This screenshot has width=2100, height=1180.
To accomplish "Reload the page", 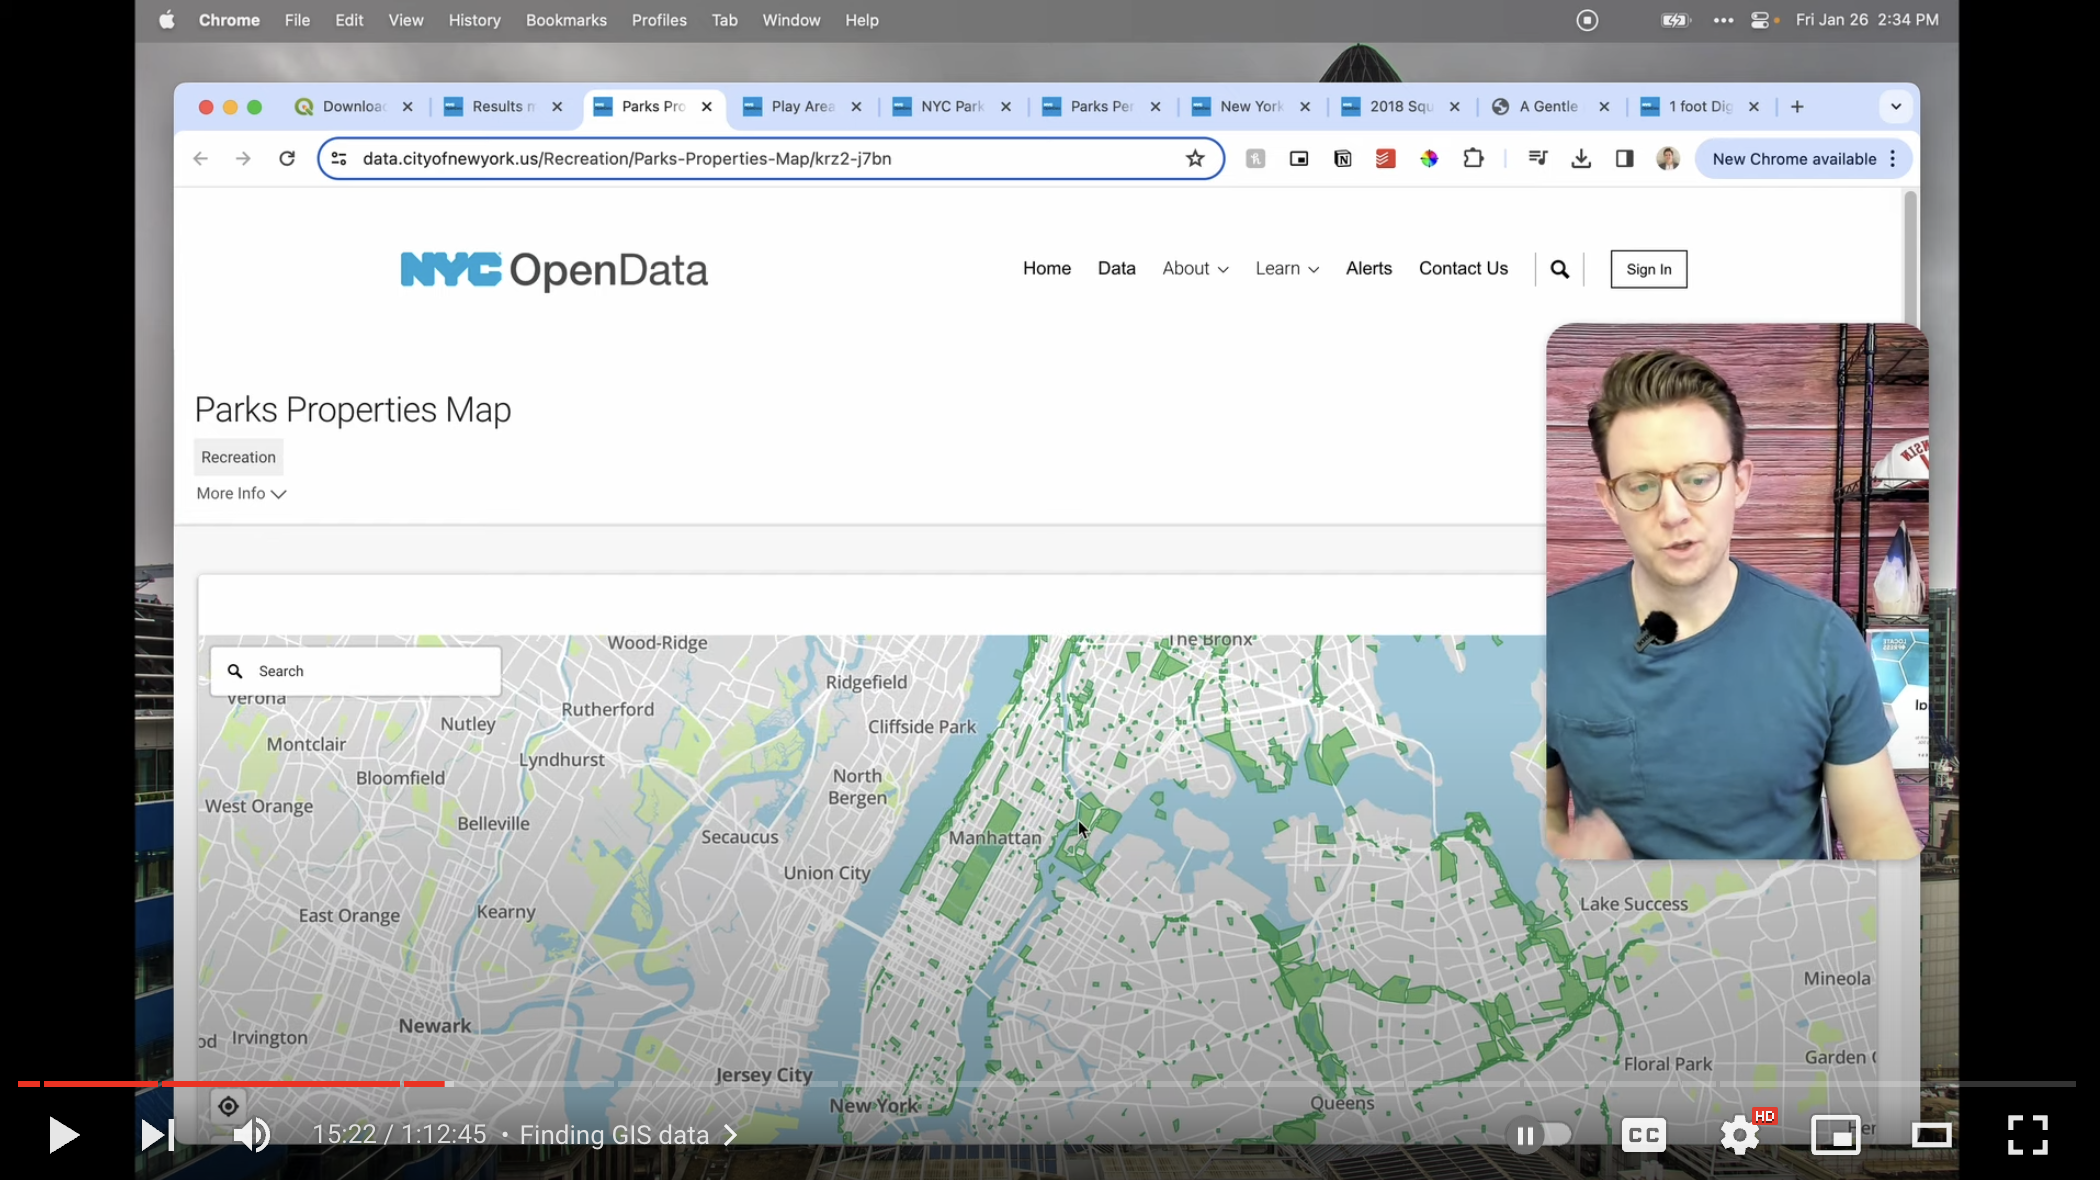I will (x=287, y=158).
